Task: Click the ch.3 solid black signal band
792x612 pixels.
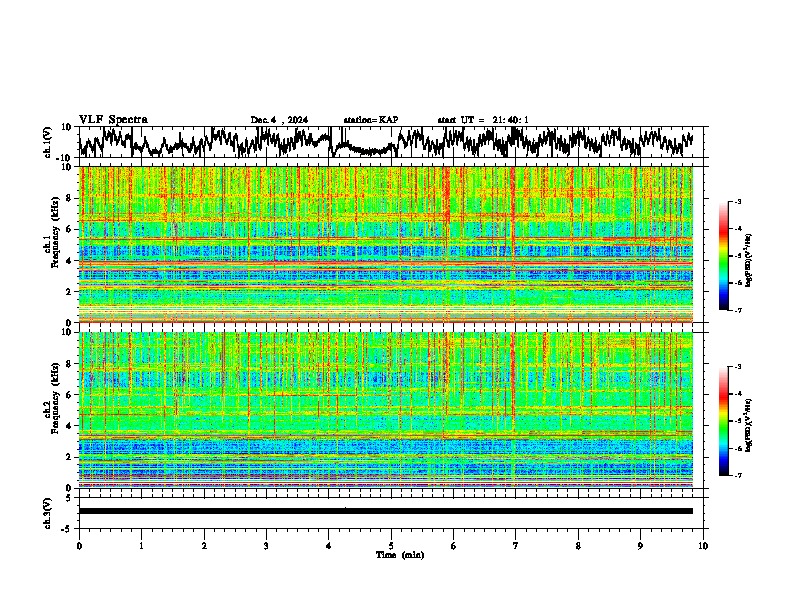Action: point(386,511)
